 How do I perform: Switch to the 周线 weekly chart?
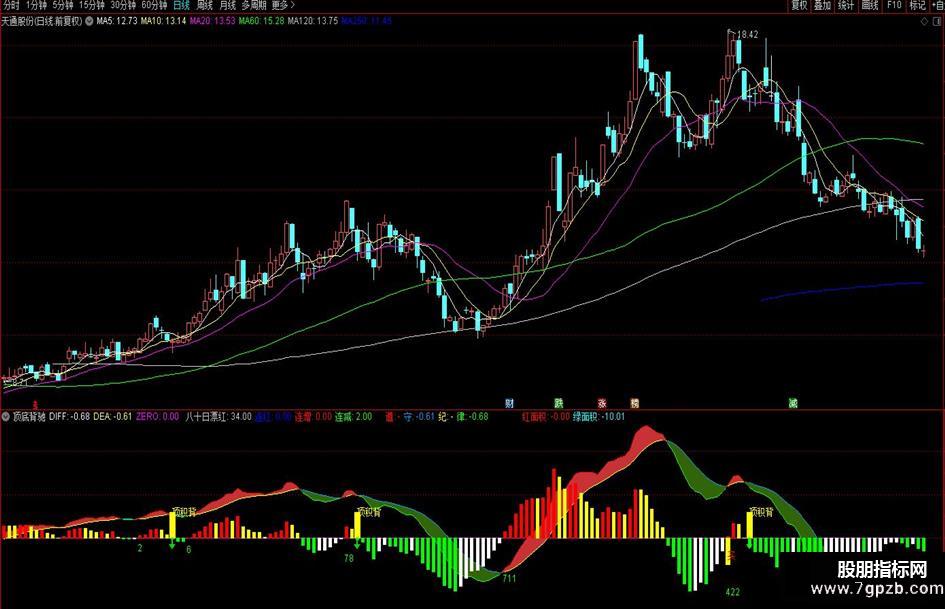205,5
